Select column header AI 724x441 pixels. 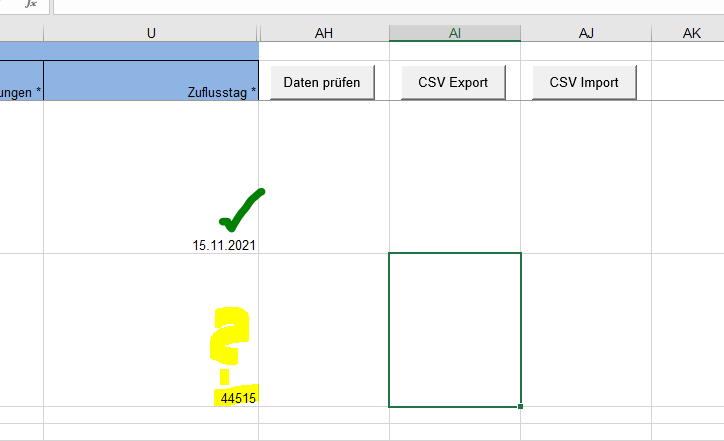tap(455, 33)
